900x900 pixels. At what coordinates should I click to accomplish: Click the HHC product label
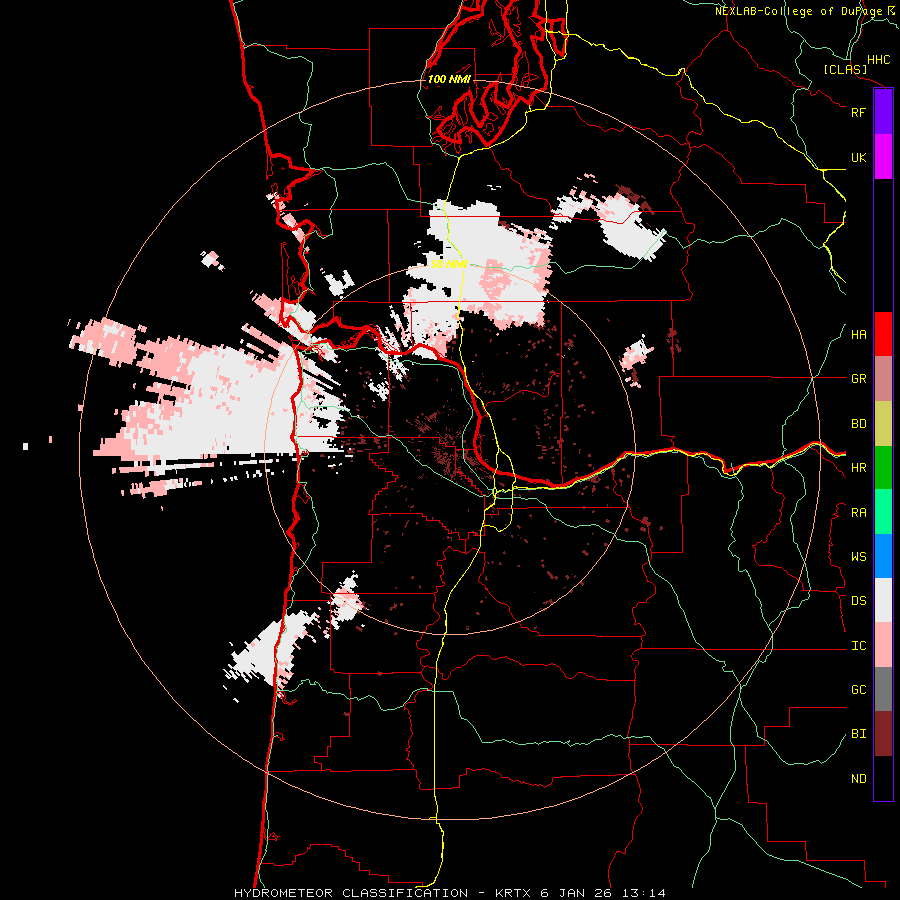(x=878, y=60)
